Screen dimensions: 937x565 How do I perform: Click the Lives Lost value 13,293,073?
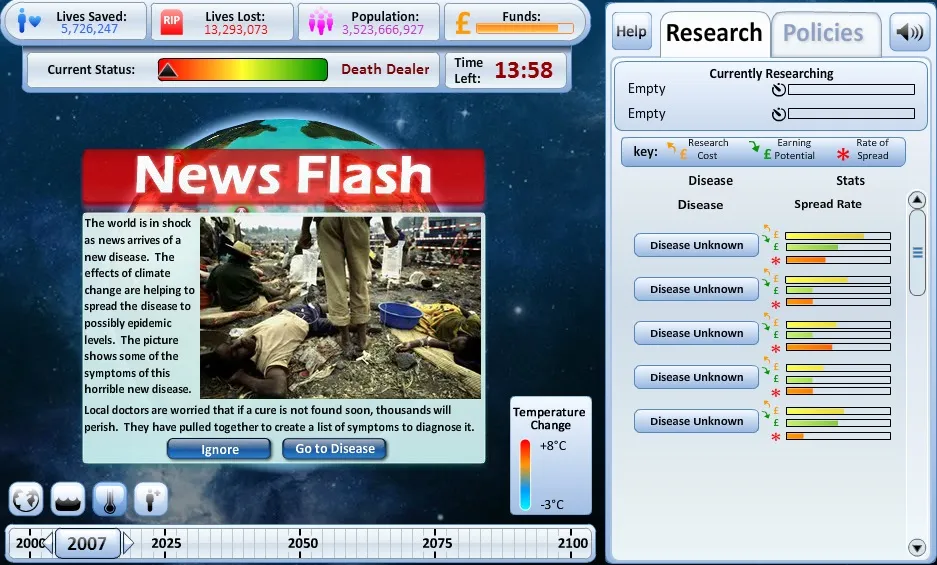[236, 29]
